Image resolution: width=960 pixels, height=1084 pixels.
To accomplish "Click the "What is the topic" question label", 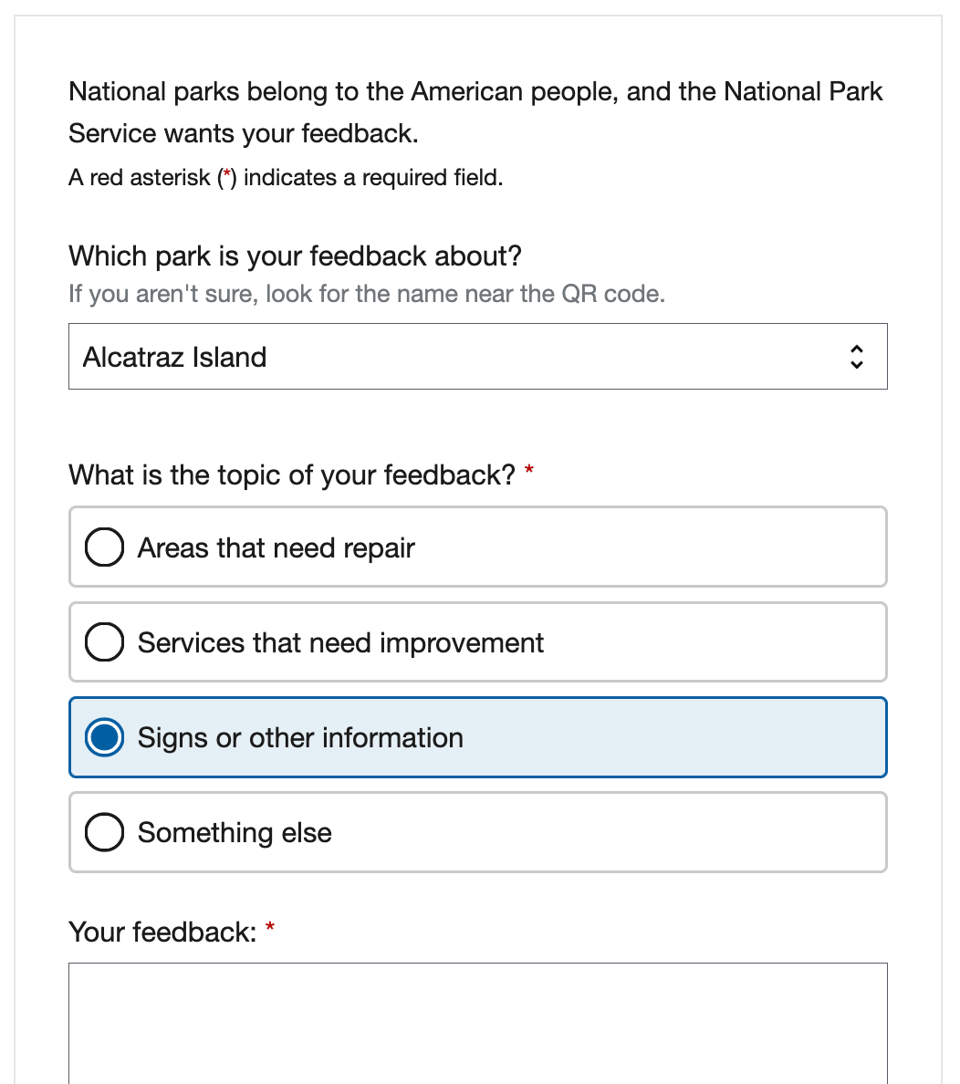I will pyautogui.click(x=292, y=475).
